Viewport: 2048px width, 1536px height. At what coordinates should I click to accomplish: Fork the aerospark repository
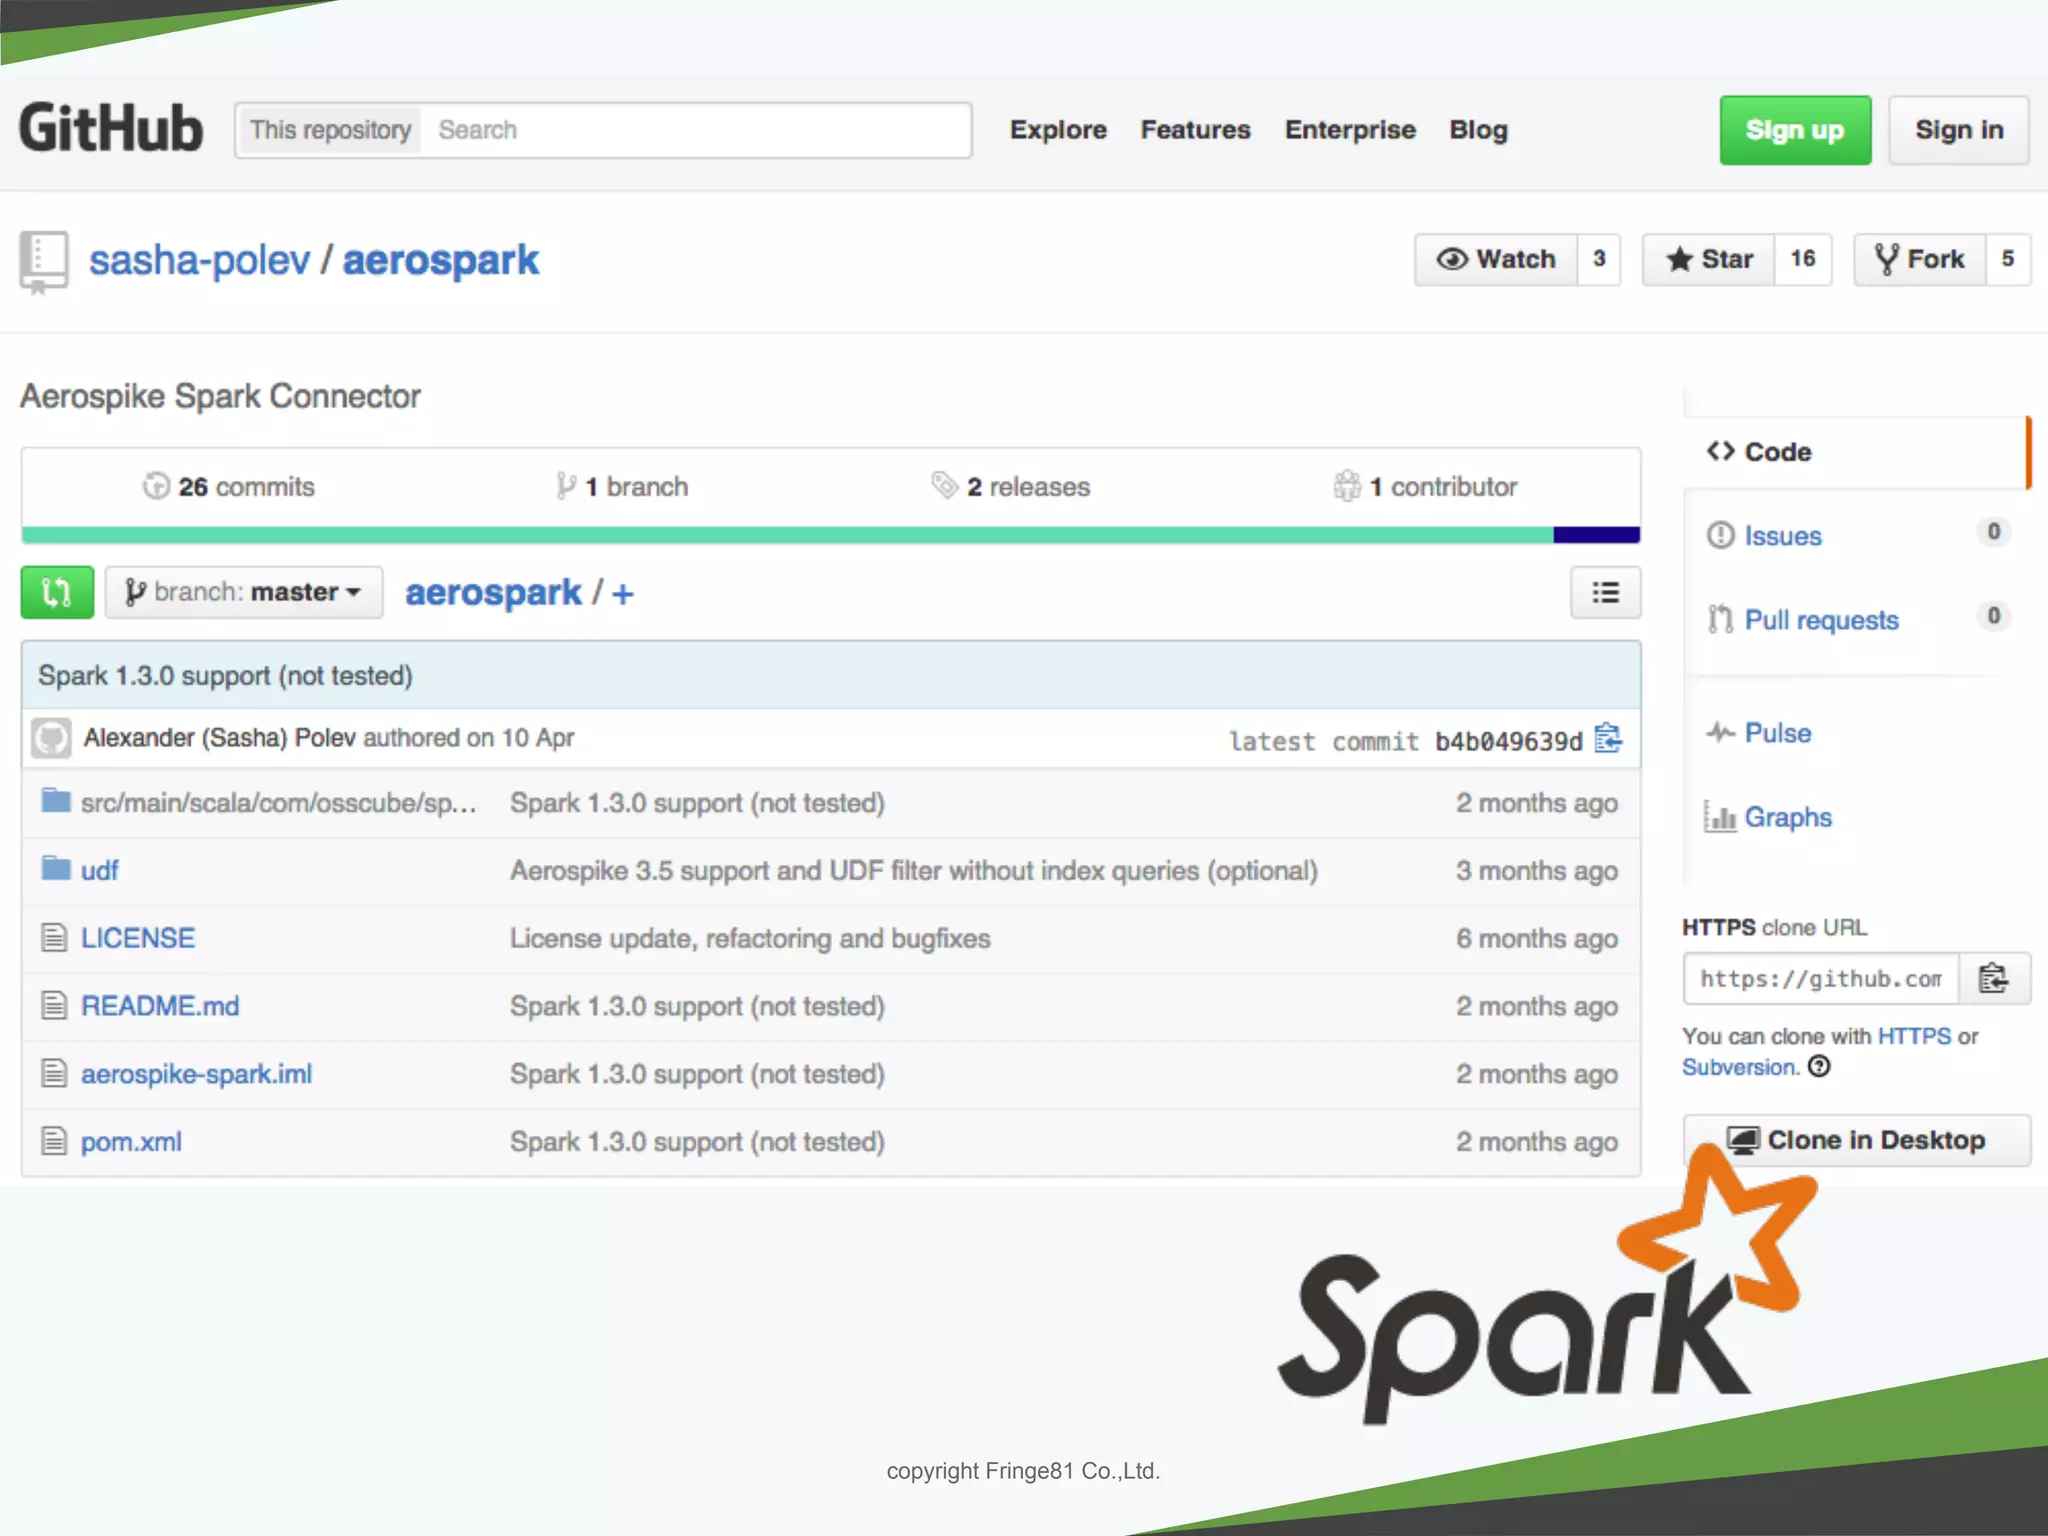point(1920,260)
